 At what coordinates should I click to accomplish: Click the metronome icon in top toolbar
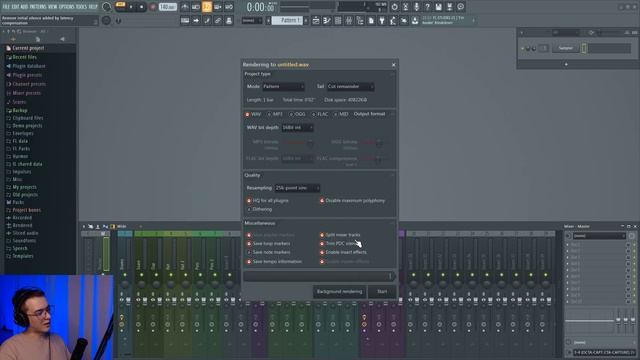185,7
